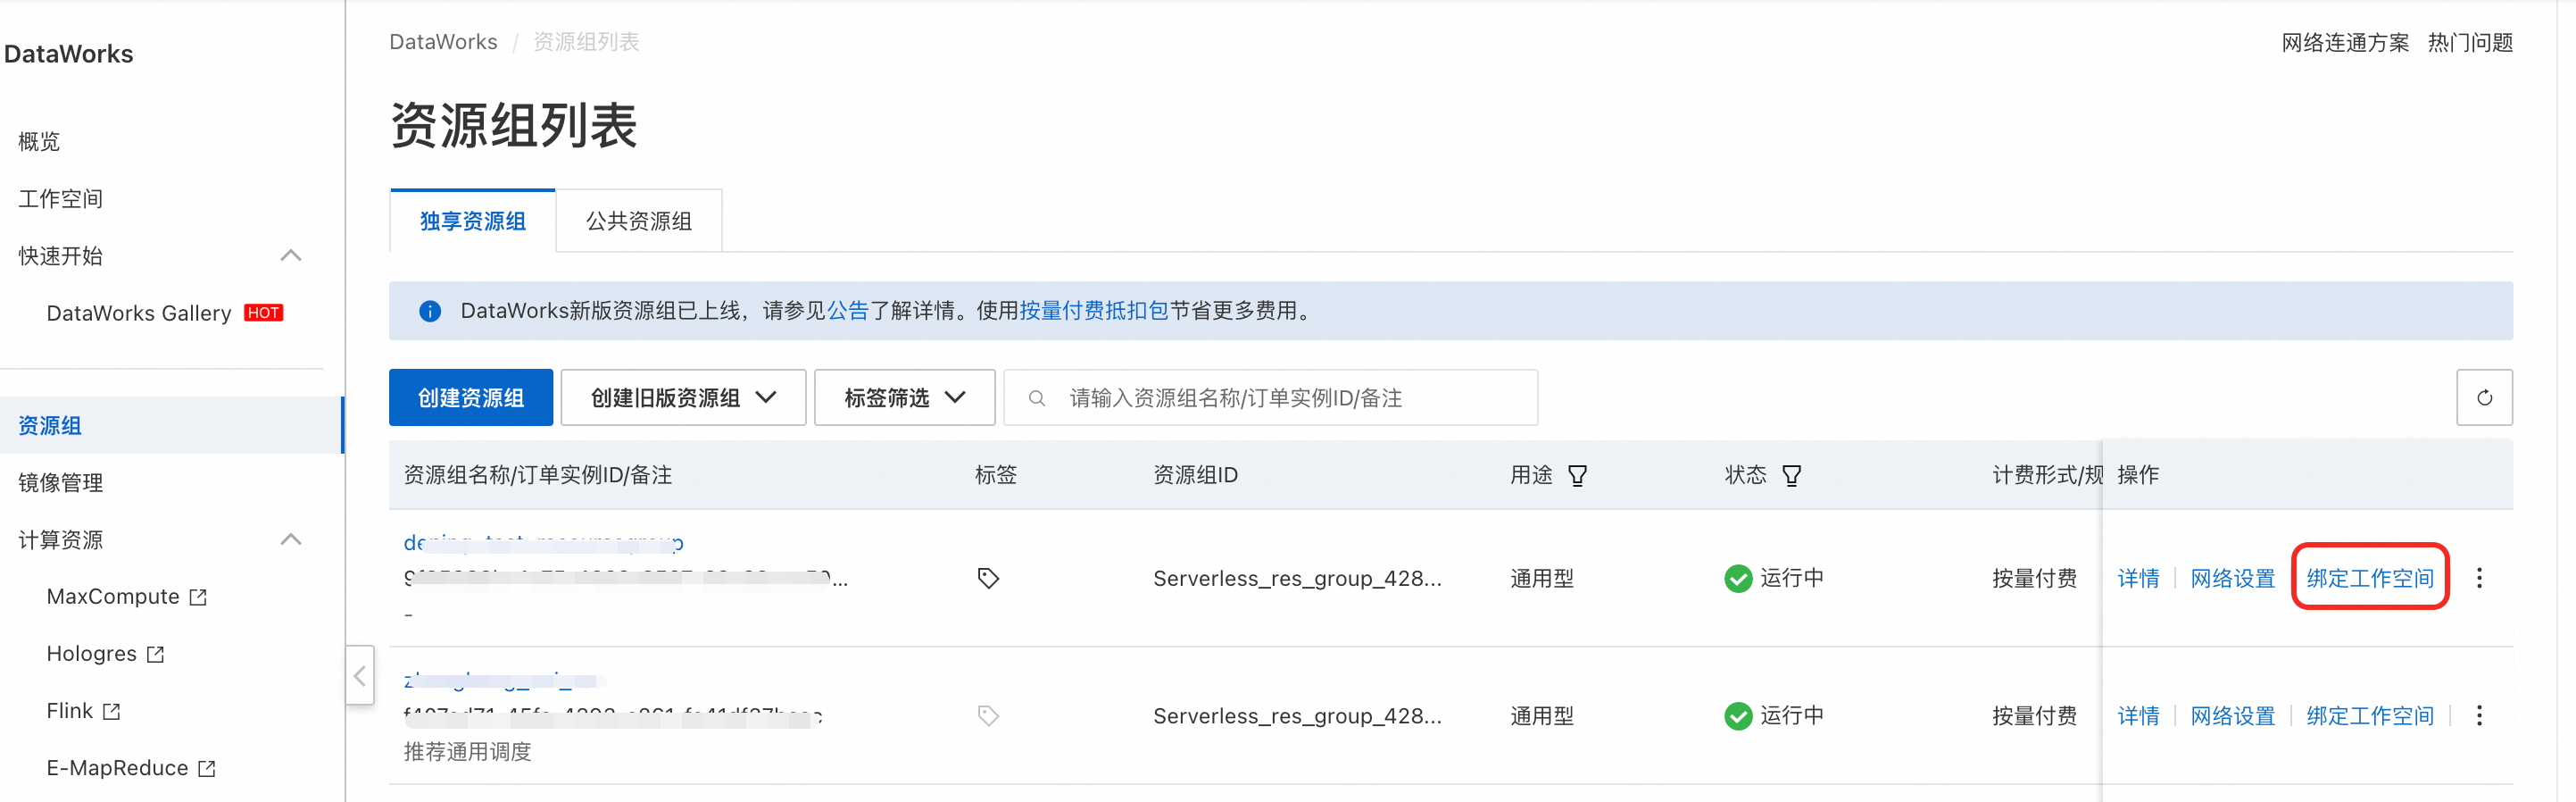Open 概览 in the sidebar
The height and width of the screenshot is (802, 2576).
tap(39, 141)
